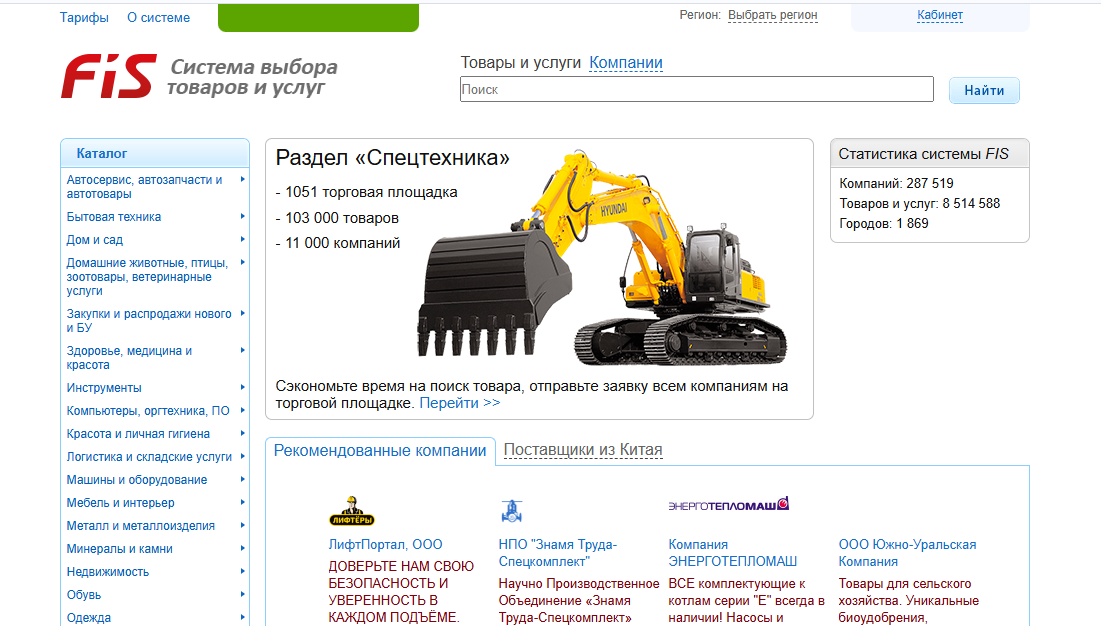Open the Одежда category
This screenshot has width=1101, height=626.
[x=88, y=618]
